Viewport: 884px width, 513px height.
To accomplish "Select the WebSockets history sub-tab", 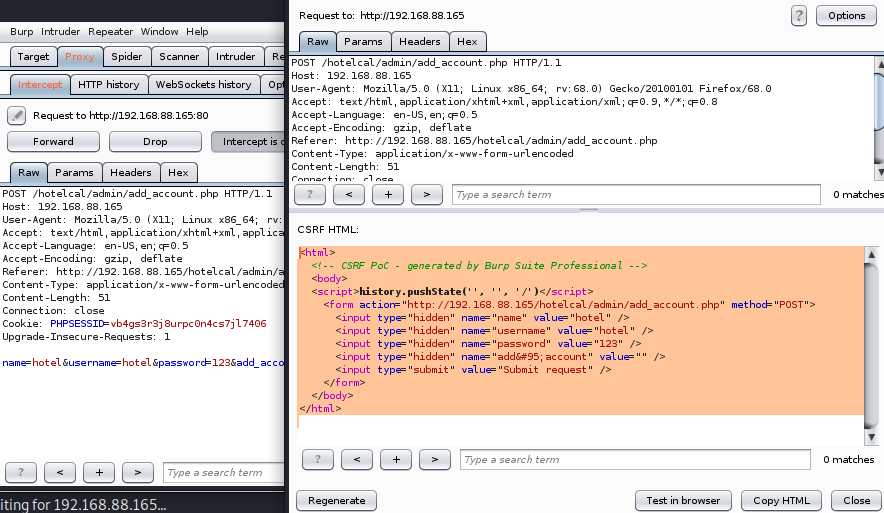I will coord(204,85).
